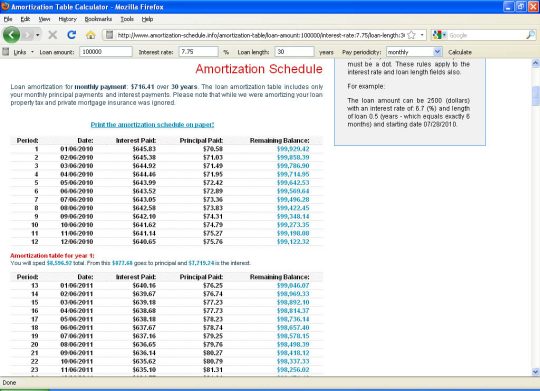
Task: Click the address bar URL
Action: pyautogui.click(x=261, y=35)
